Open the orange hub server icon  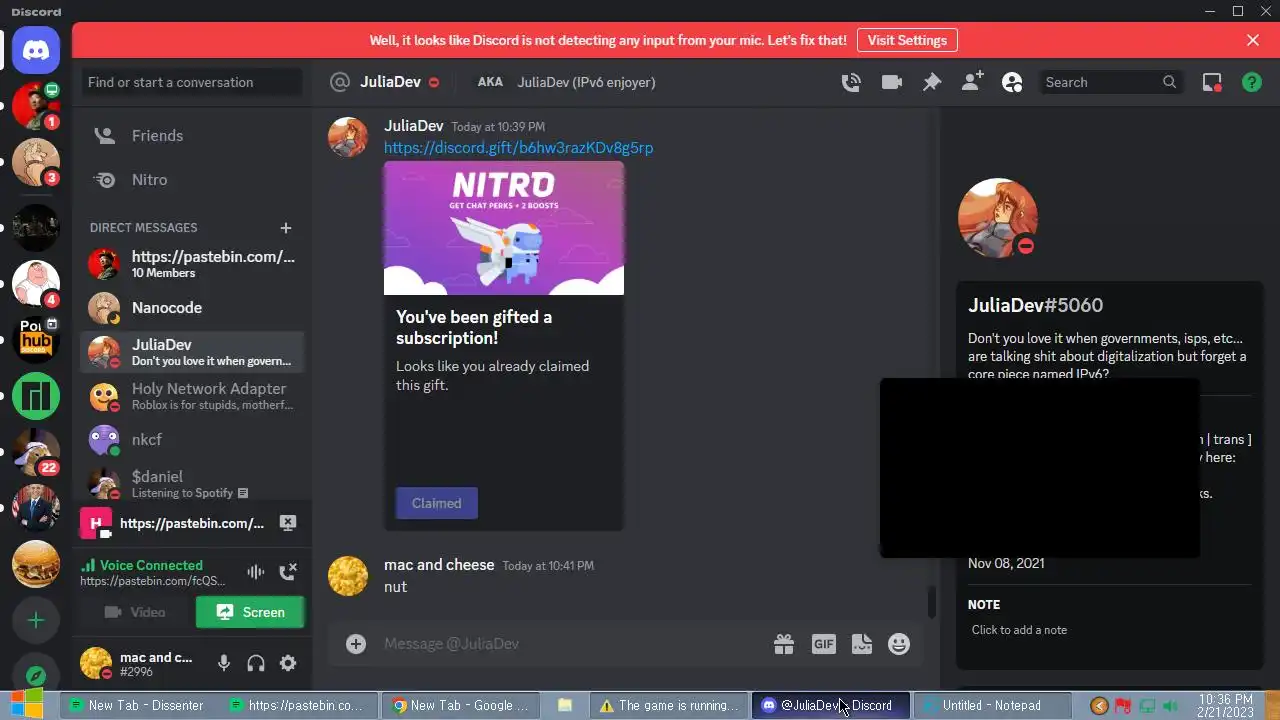pyautogui.click(x=36, y=340)
